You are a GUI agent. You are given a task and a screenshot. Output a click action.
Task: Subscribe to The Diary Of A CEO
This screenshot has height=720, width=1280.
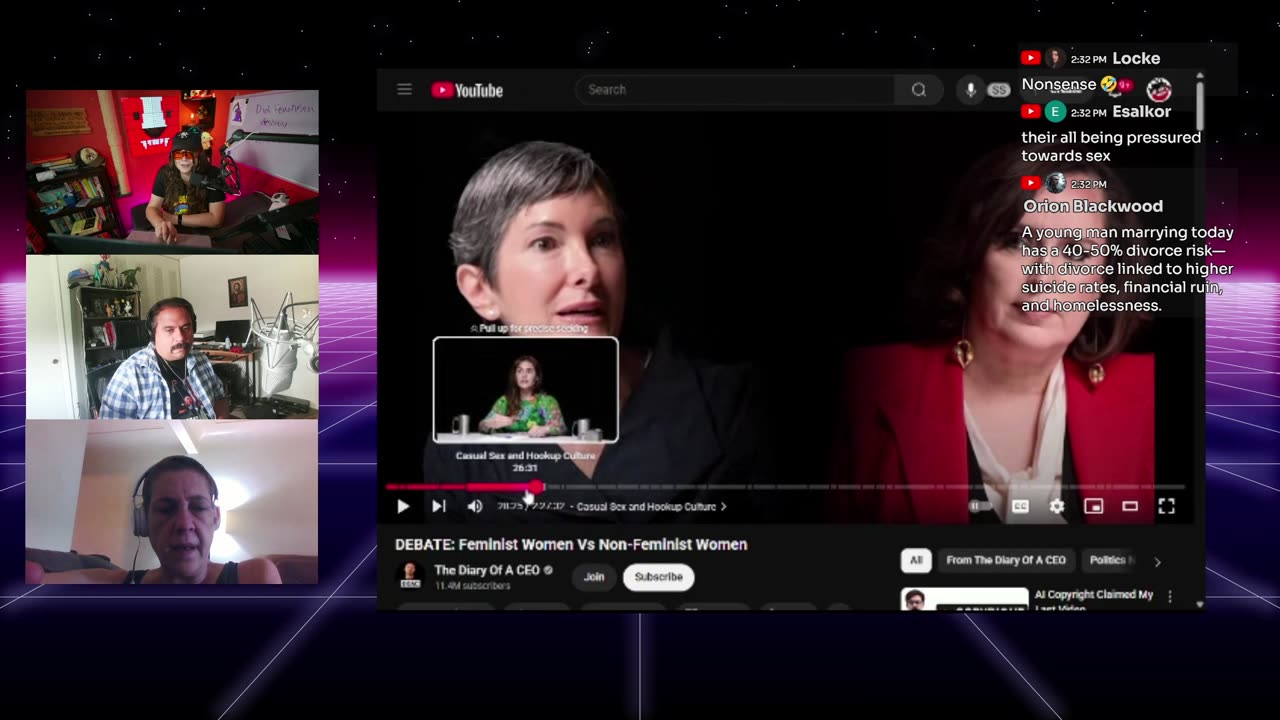658,577
